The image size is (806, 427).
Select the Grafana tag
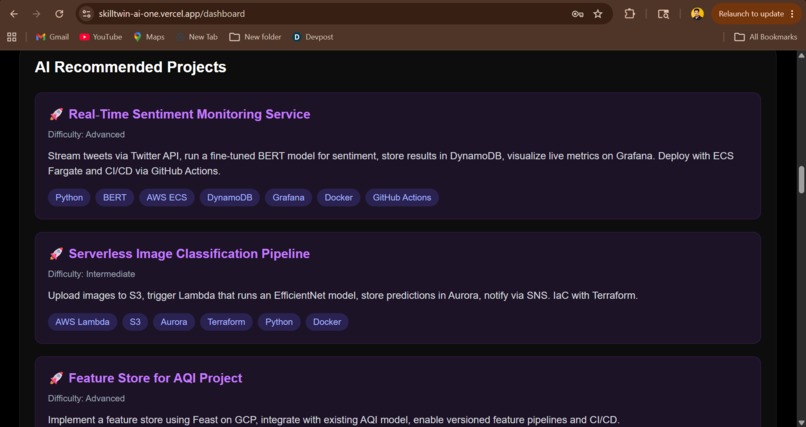click(x=288, y=198)
